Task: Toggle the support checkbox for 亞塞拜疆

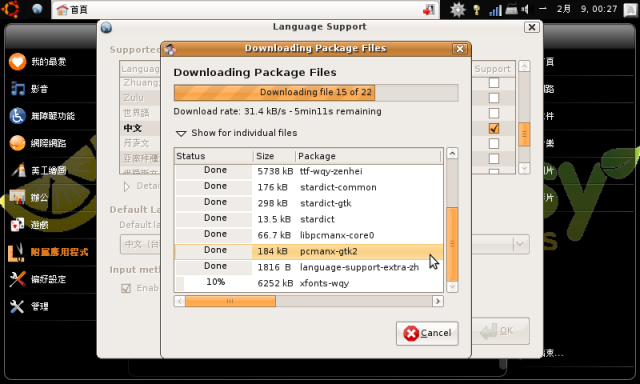Action: 494,159
